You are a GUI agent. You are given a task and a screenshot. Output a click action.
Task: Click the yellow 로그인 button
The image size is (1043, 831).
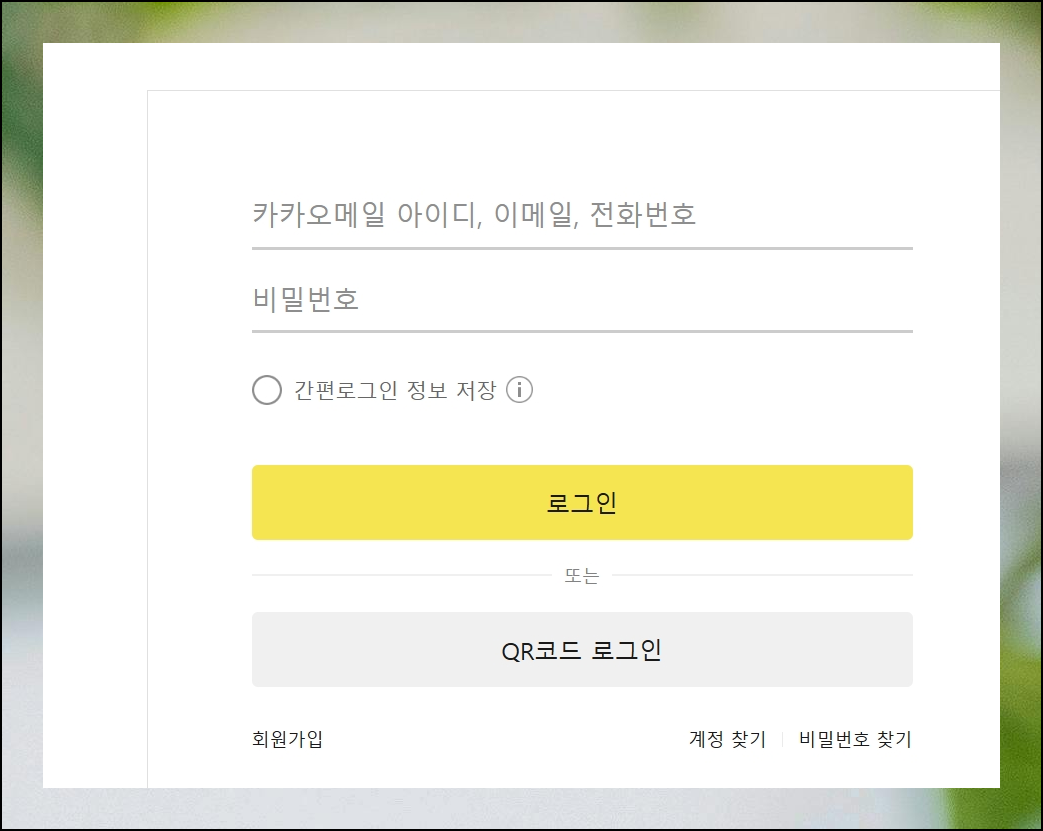click(582, 502)
